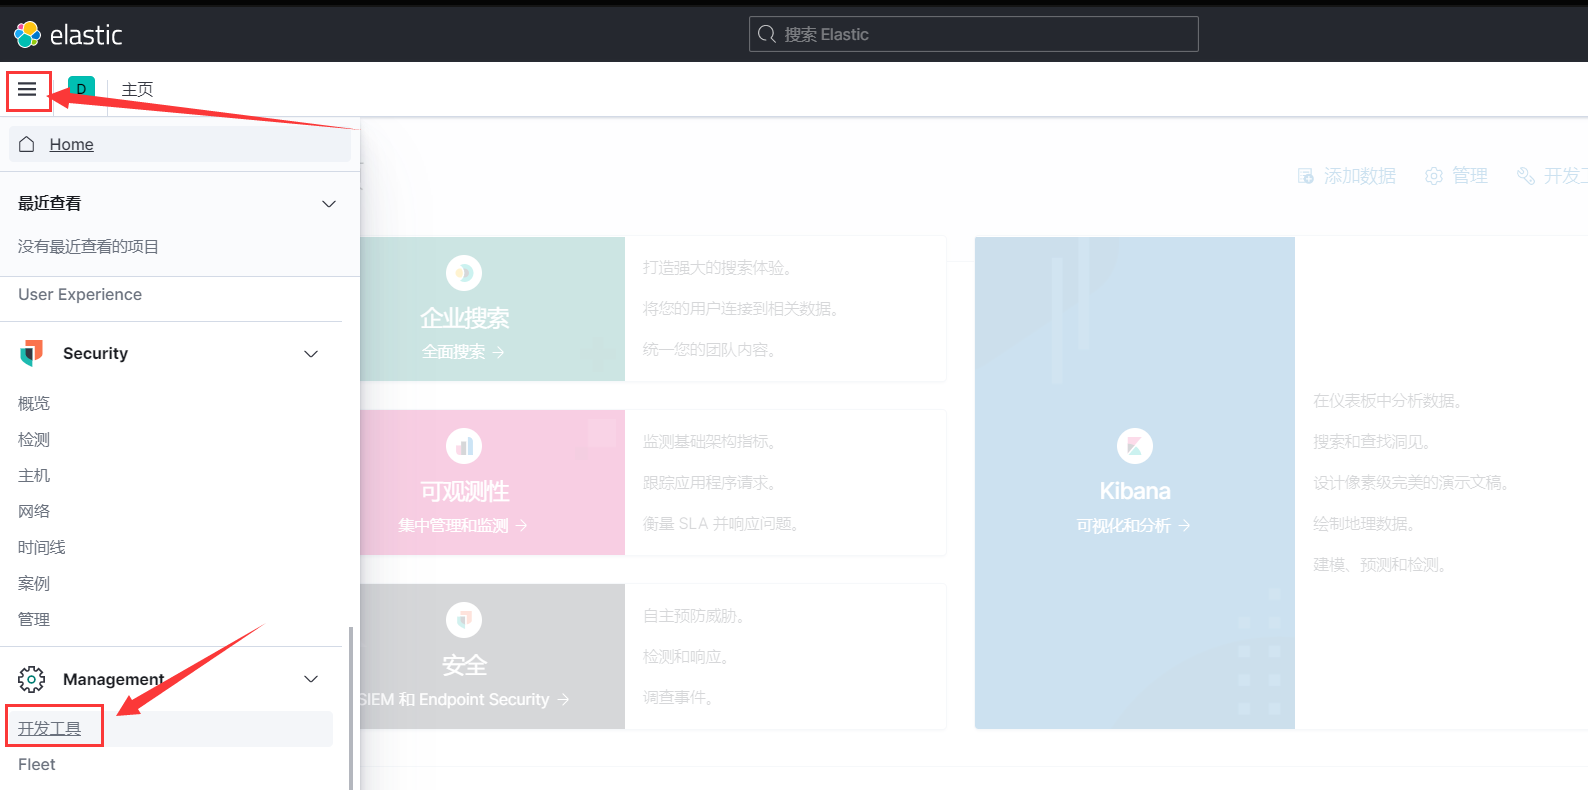This screenshot has height=790, width=1588.
Task: Open 开发工具 under Management
Action: point(50,729)
